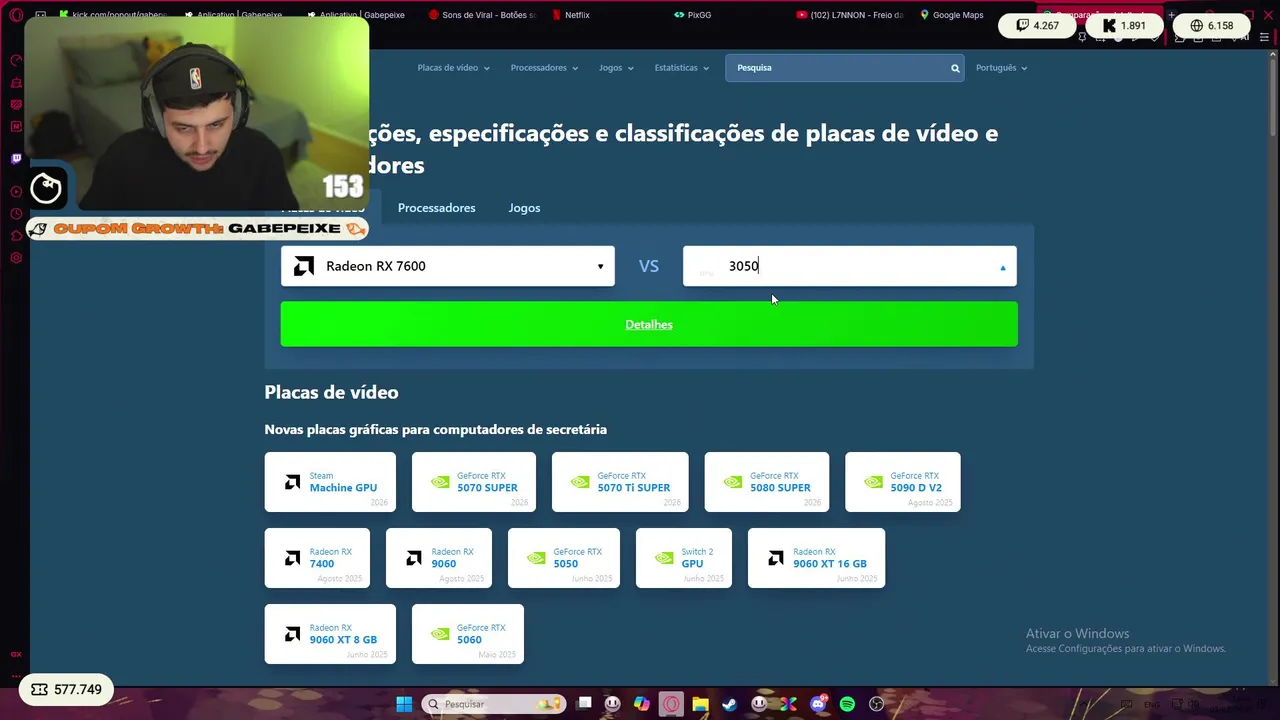Viewport: 1280px width, 720px height.
Task: Open the sidebar settings gear icon
Action: pyautogui.click(x=16, y=258)
